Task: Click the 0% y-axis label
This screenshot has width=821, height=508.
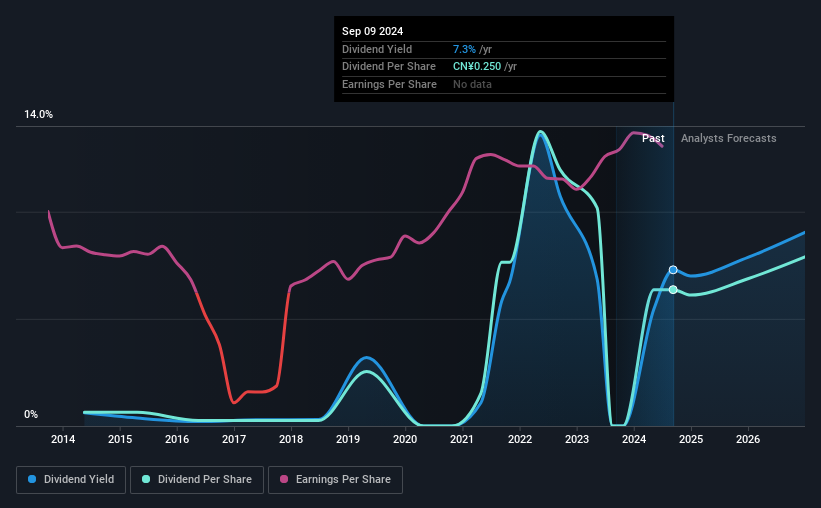Action: (x=31, y=414)
